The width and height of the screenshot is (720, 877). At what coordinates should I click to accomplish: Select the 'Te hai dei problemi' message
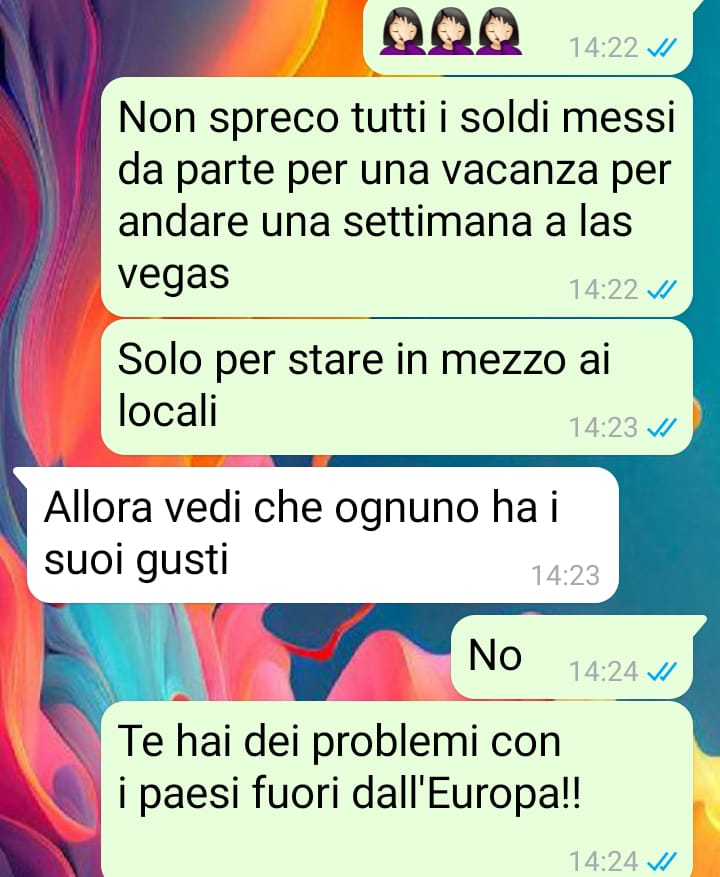click(397, 789)
